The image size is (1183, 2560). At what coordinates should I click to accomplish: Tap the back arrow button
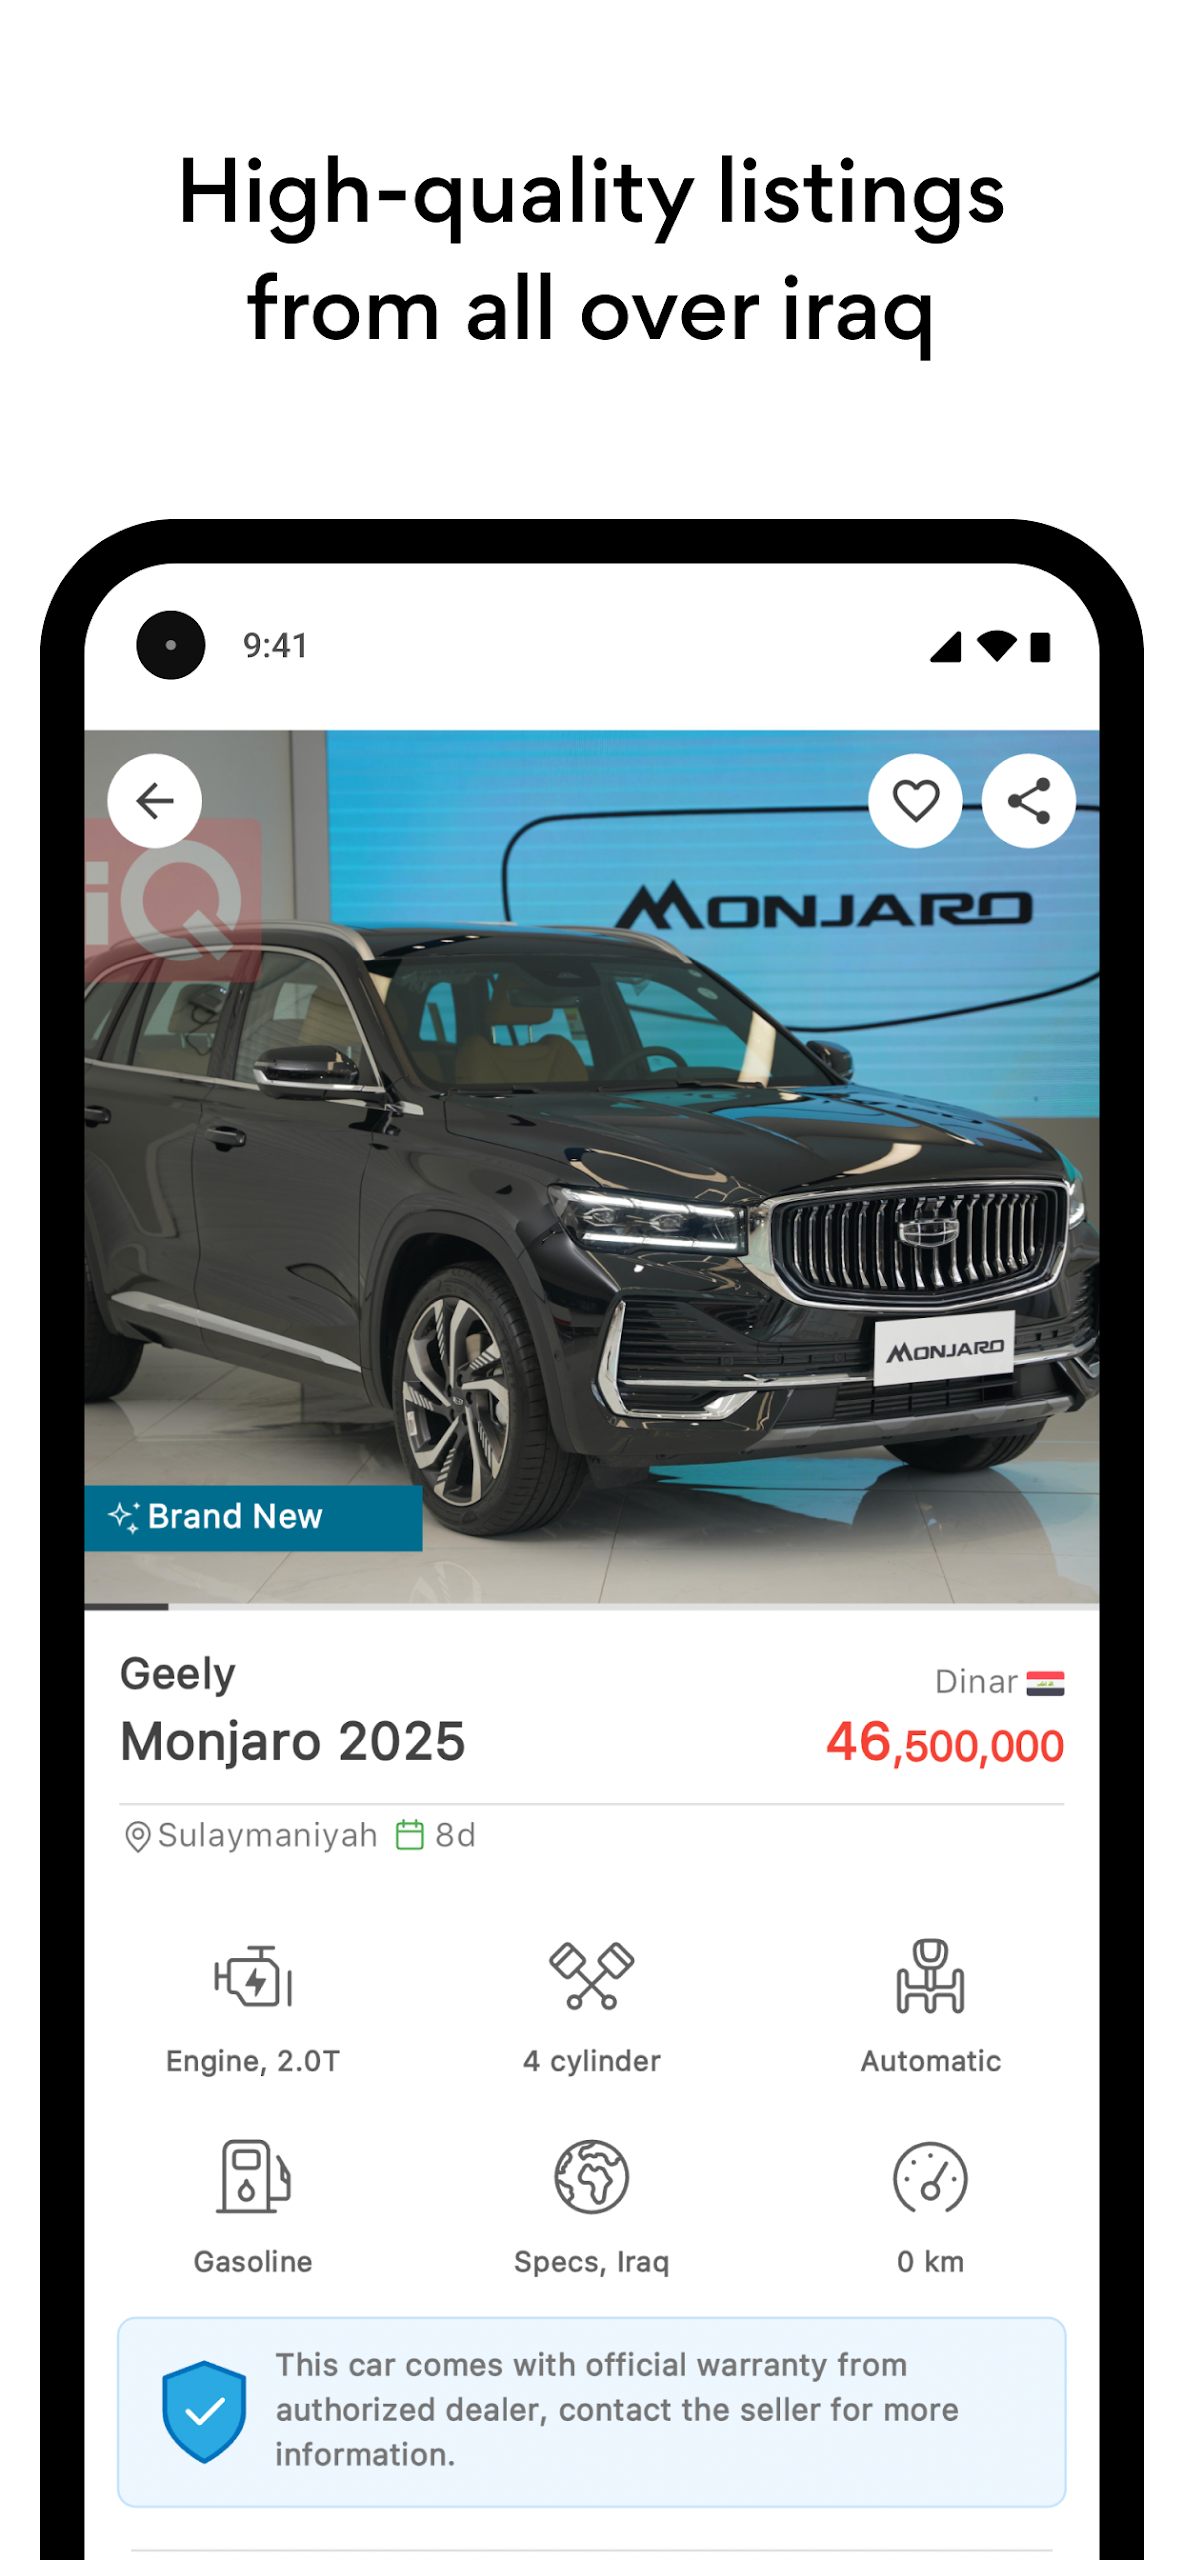(154, 801)
